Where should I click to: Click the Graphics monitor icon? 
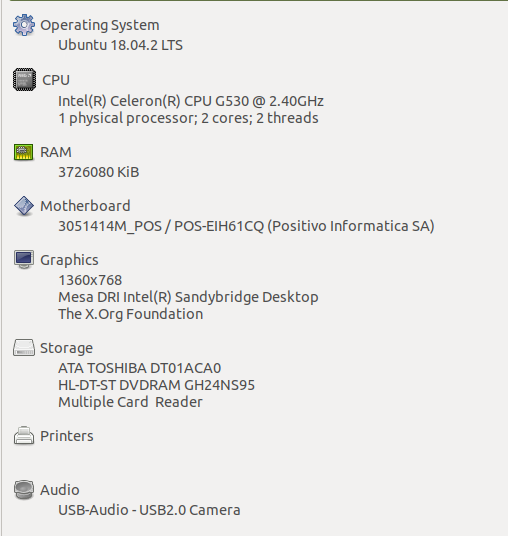tap(24, 259)
